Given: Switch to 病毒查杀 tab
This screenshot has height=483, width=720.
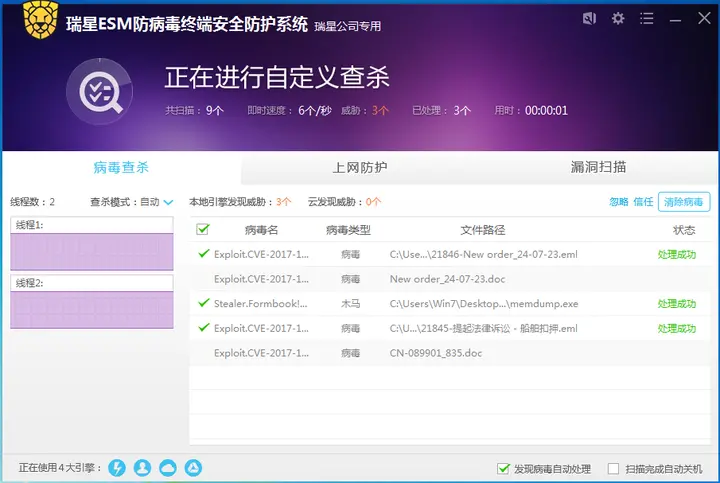Looking at the screenshot, I should (121, 168).
